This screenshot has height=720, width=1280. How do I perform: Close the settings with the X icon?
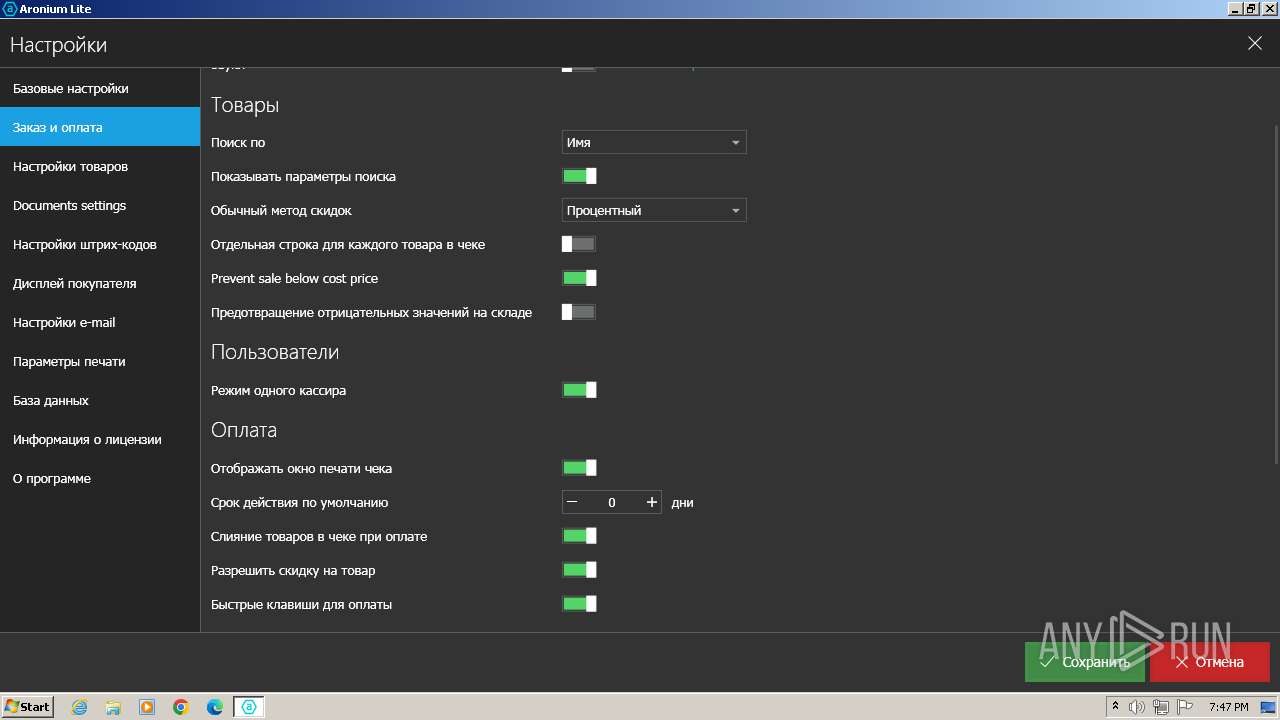point(1254,44)
